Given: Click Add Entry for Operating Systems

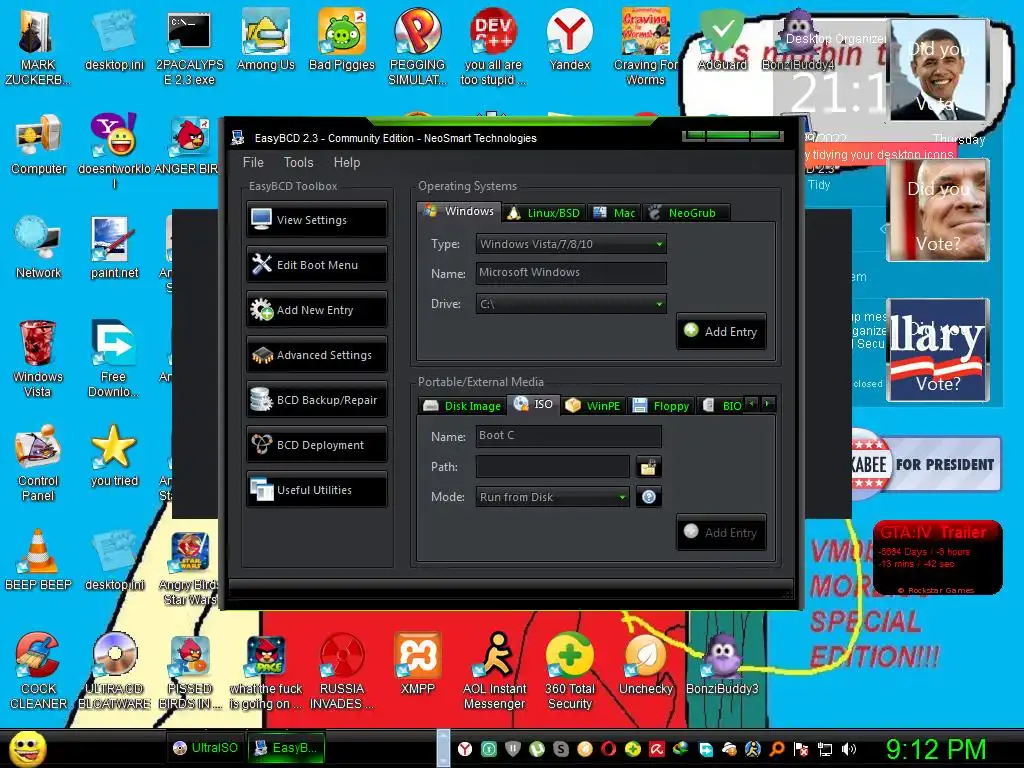Looking at the screenshot, I should pos(721,331).
